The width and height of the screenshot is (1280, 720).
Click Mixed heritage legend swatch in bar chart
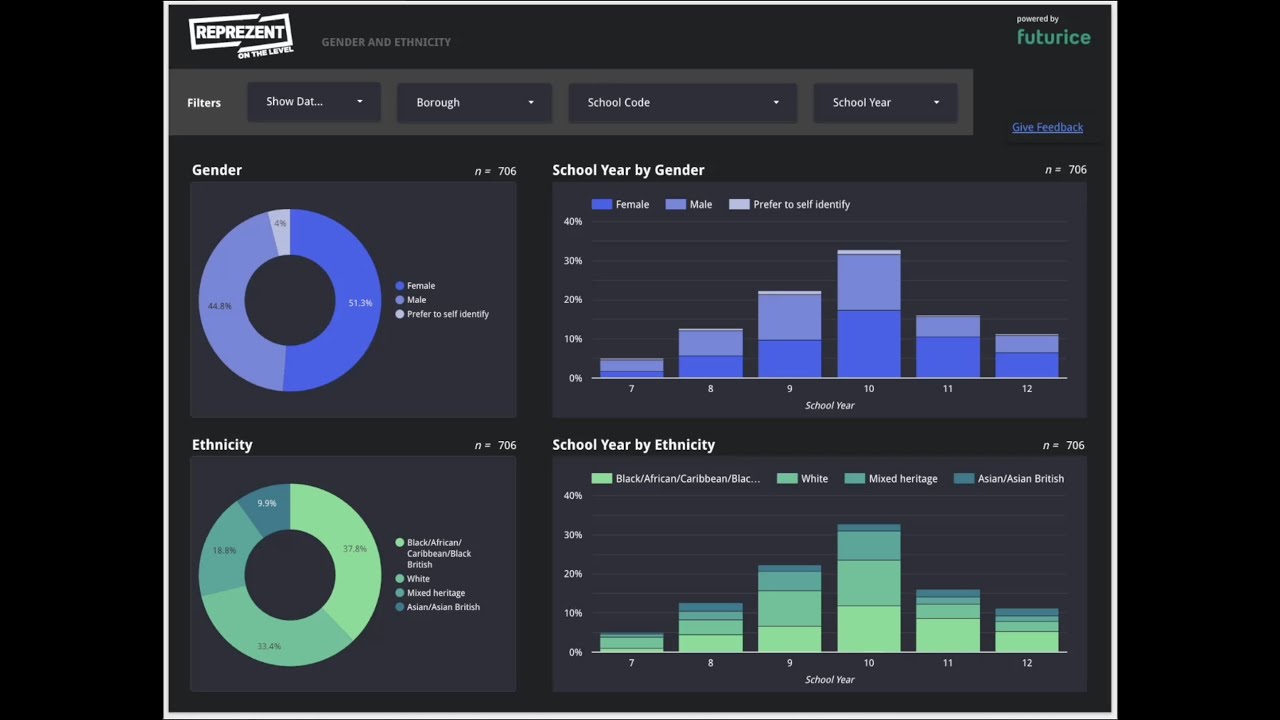[x=855, y=479]
